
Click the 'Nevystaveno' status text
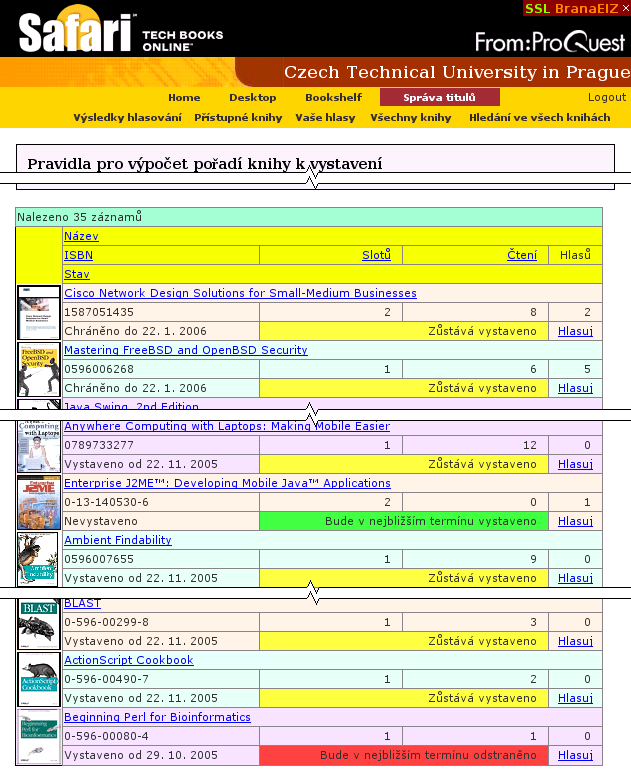pyautogui.click(x=101, y=521)
